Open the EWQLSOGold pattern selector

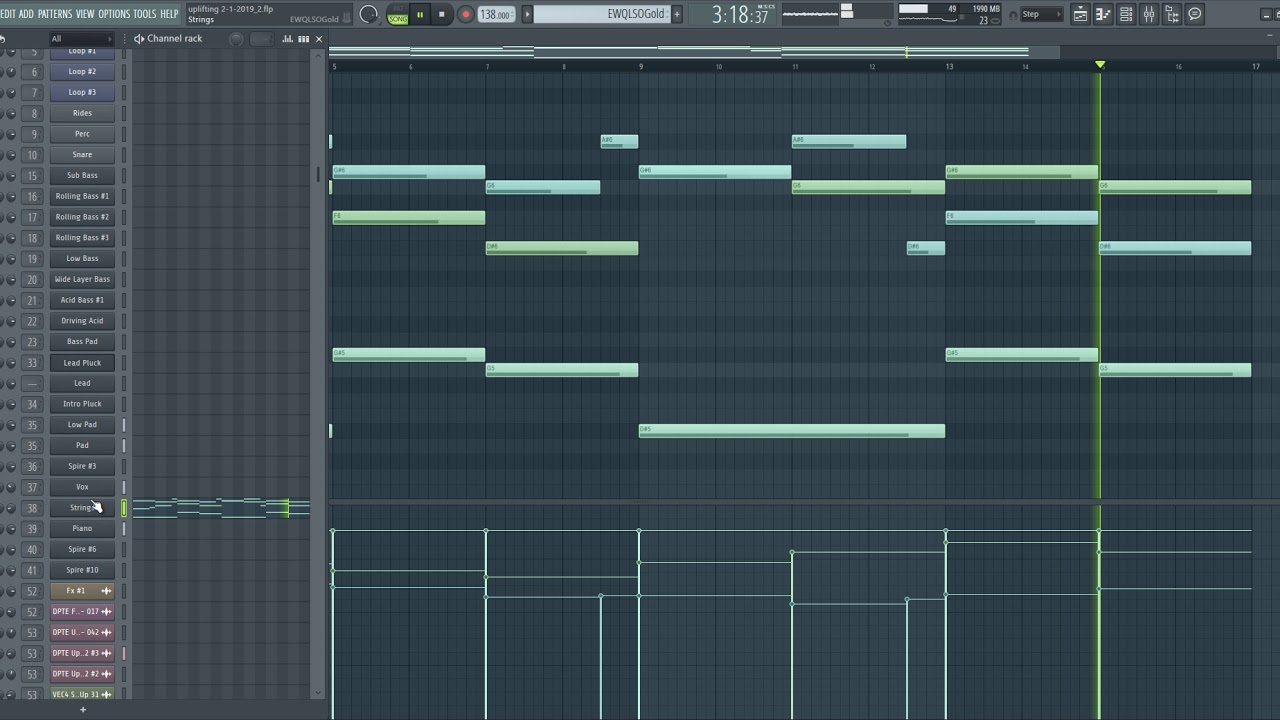[602, 14]
